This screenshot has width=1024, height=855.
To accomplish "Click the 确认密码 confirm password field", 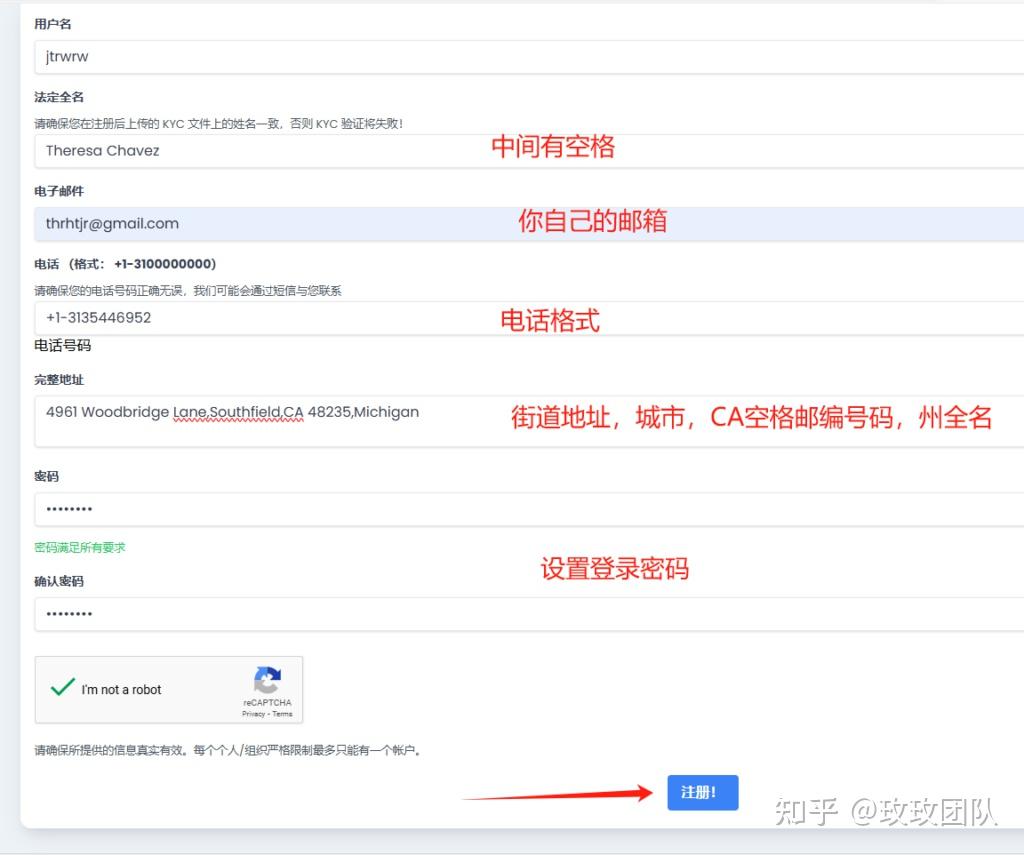I will (x=300, y=613).
